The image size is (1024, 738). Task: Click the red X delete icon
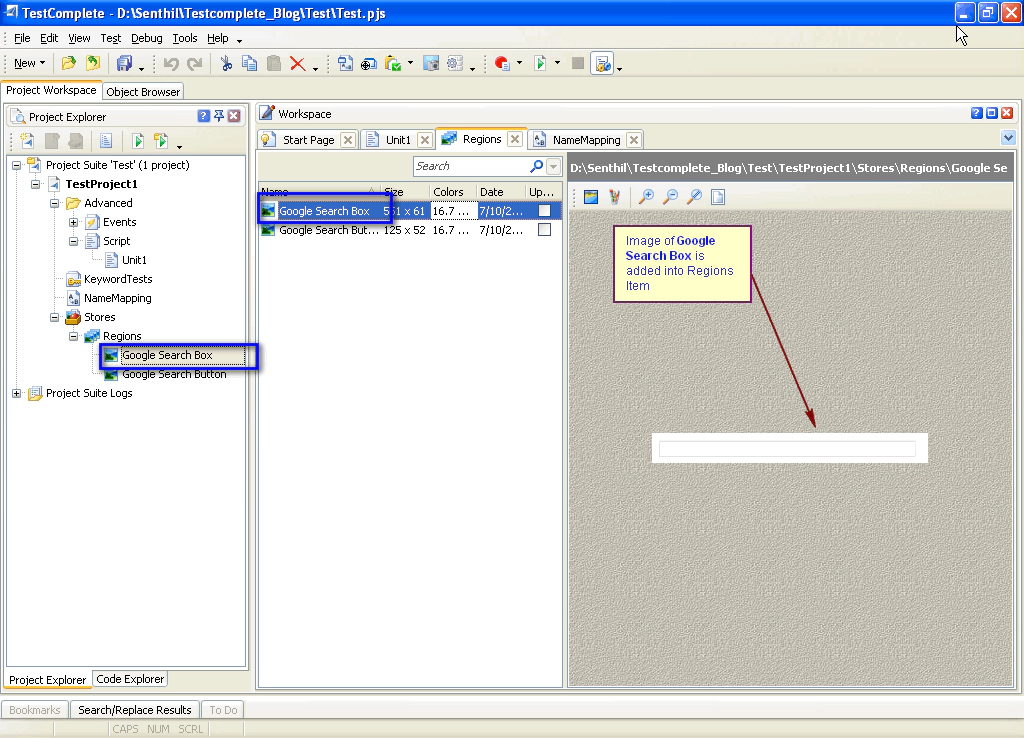297,64
